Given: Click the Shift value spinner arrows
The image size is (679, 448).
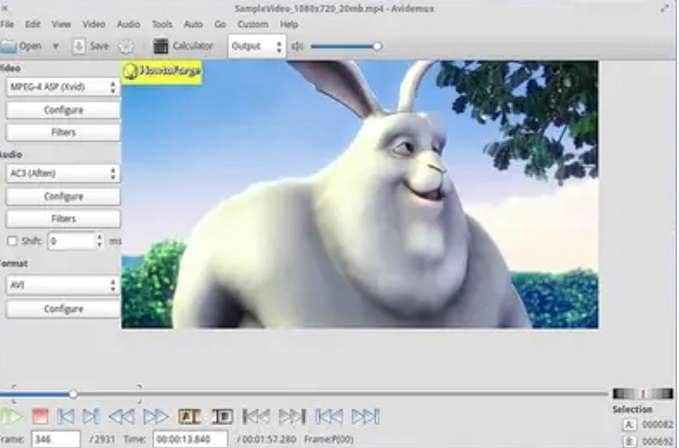Looking at the screenshot, I should click(x=100, y=241).
